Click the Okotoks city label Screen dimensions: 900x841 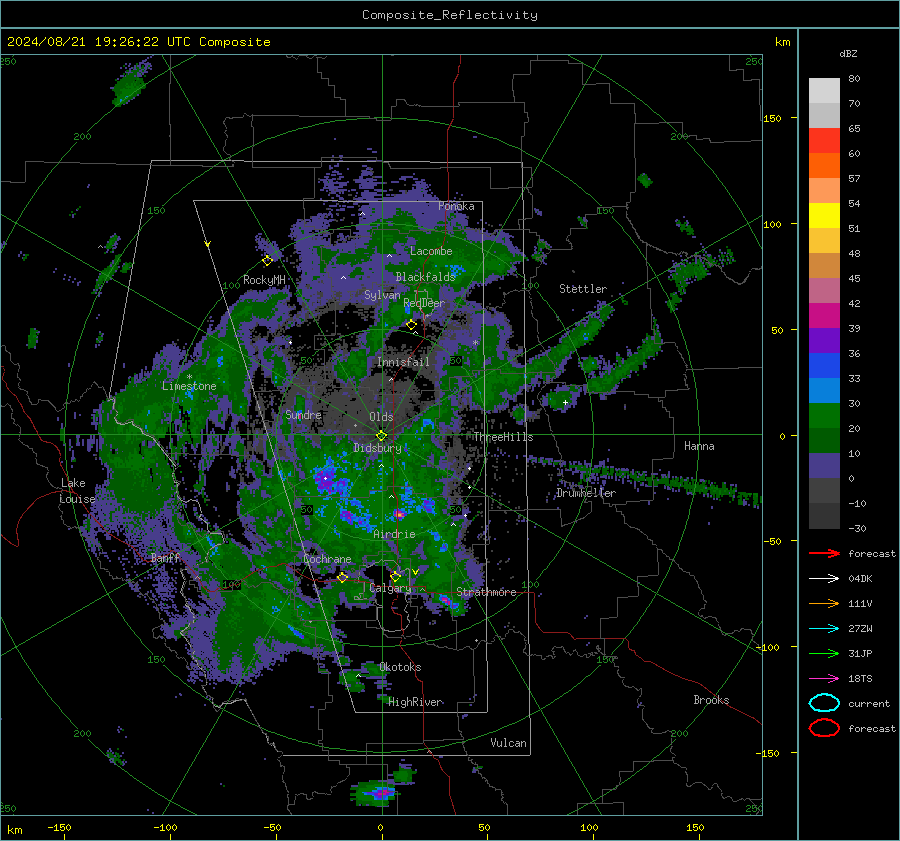pos(400,667)
